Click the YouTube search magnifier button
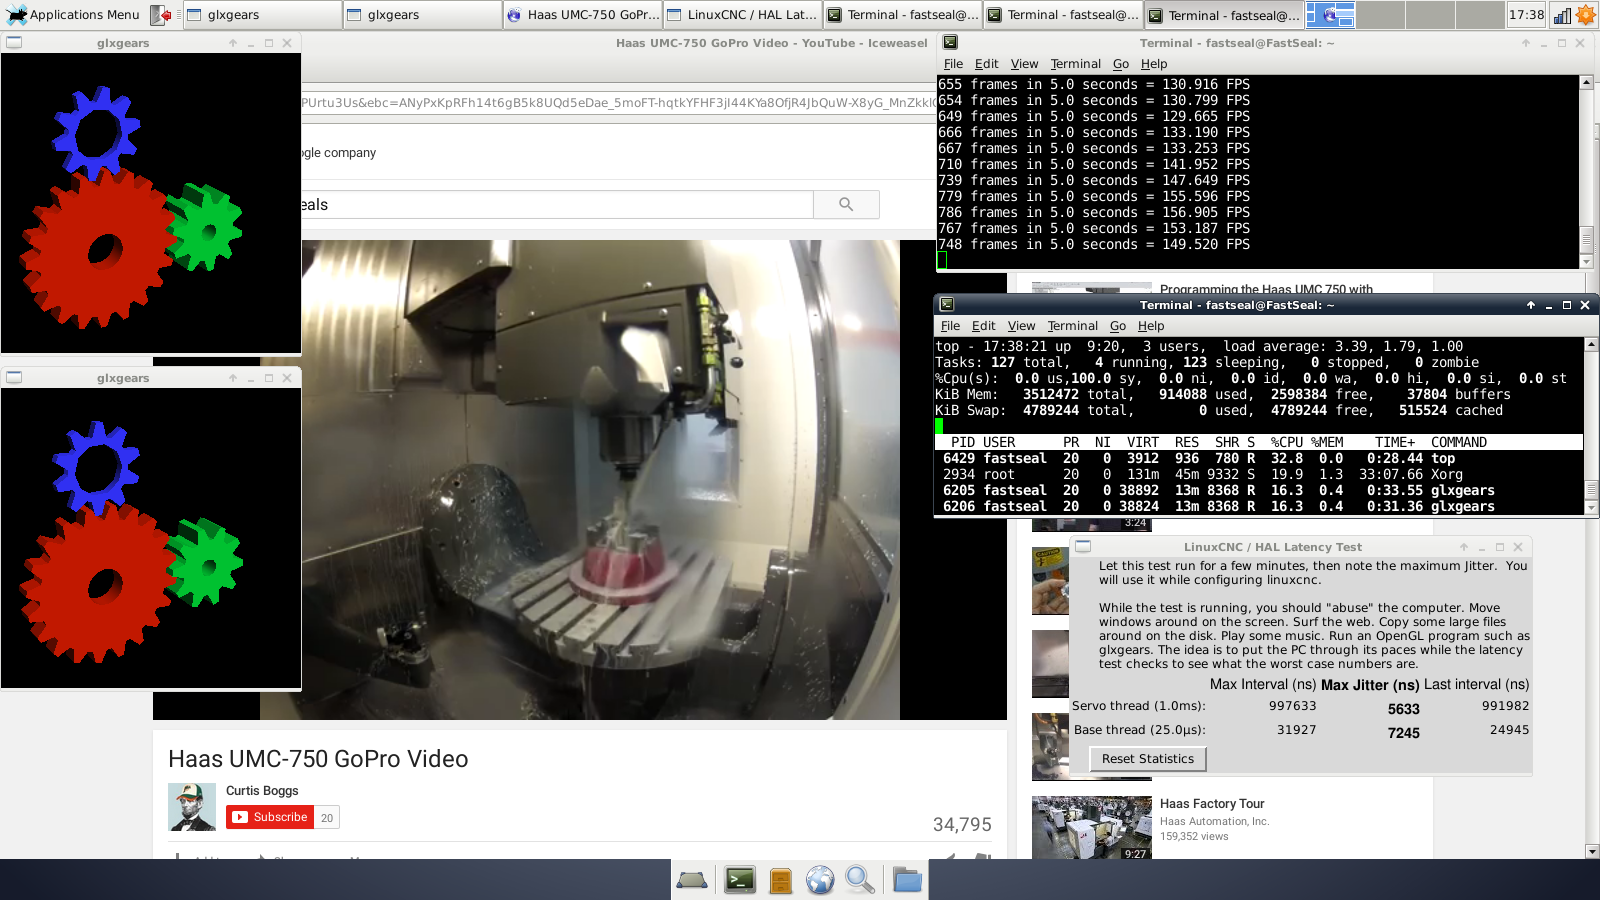 coord(846,204)
